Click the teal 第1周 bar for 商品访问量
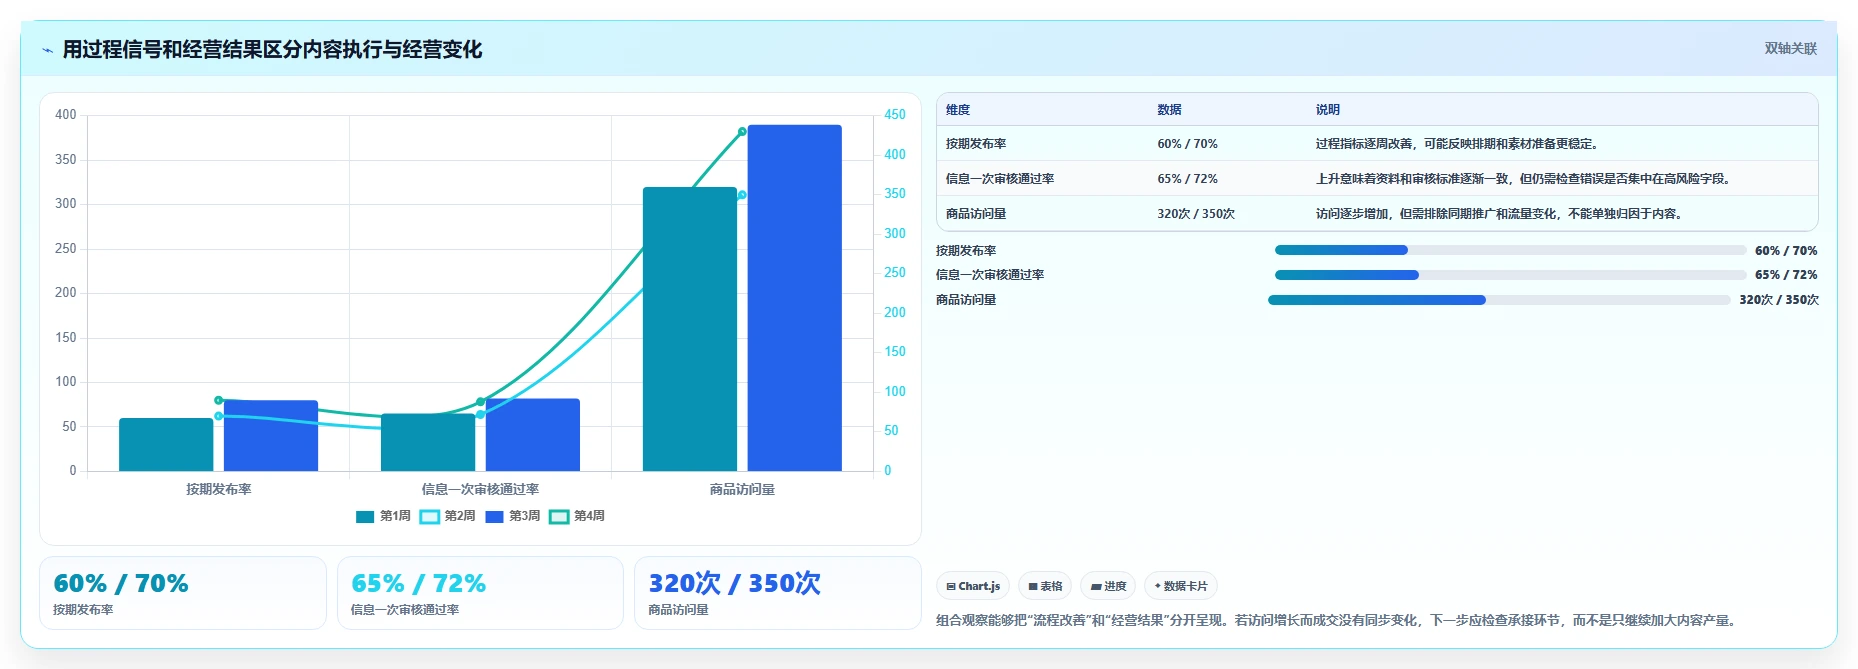This screenshot has height=669, width=1858. tap(690, 329)
